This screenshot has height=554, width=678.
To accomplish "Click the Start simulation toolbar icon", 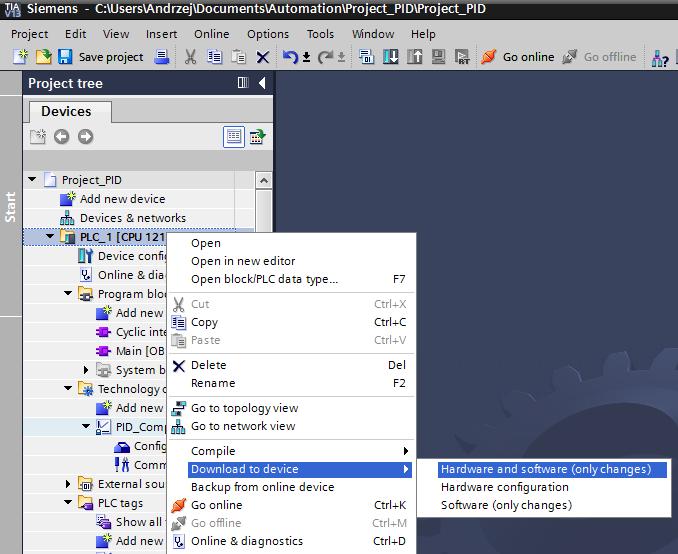I will [x=438, y=57].
